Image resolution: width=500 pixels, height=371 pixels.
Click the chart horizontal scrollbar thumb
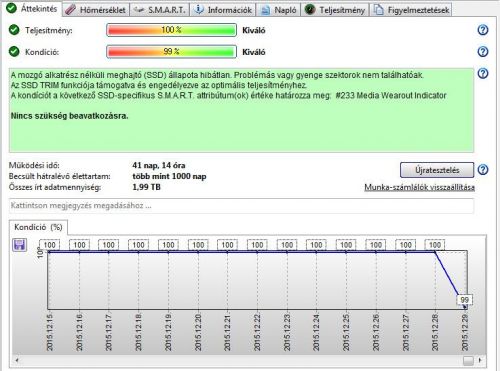(x=468, y=360)
